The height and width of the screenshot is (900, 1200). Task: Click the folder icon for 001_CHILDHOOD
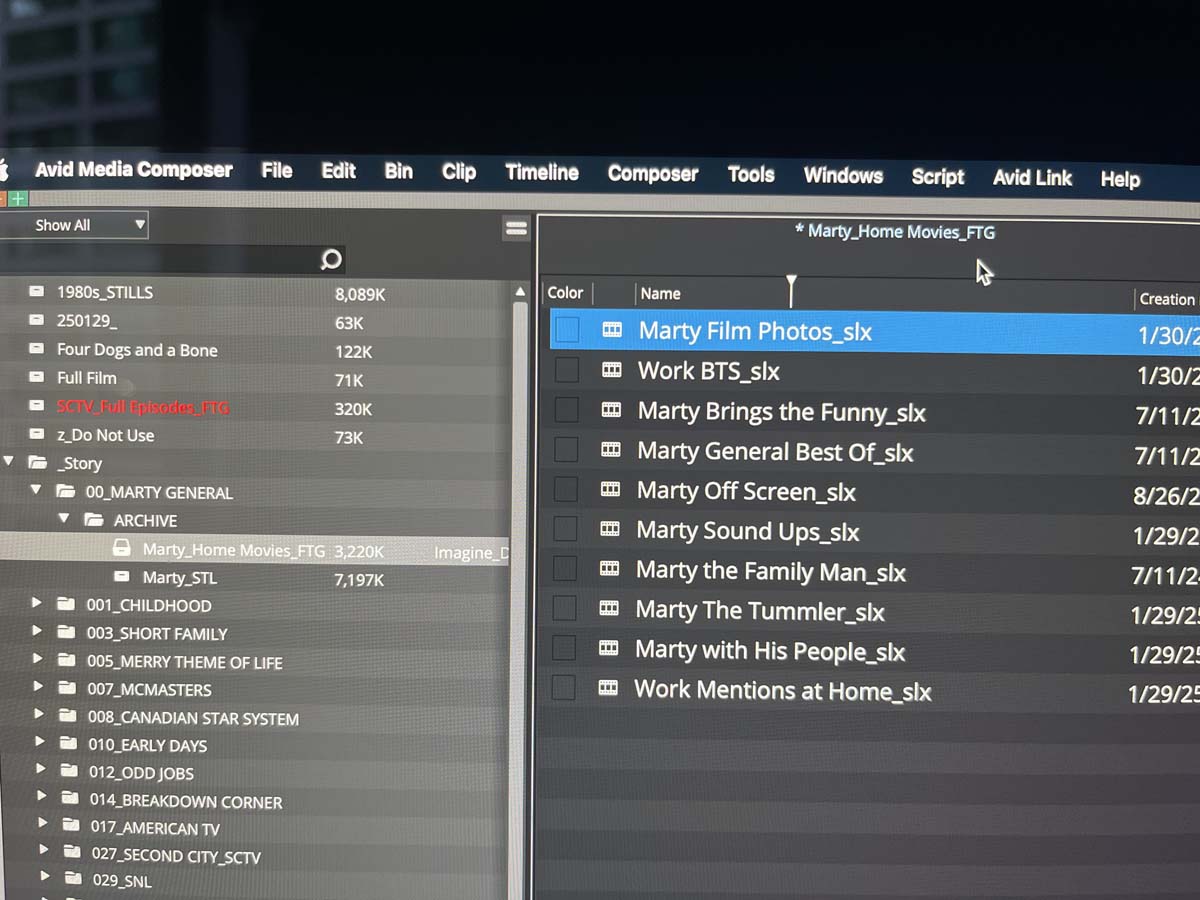tap(67, 604)
